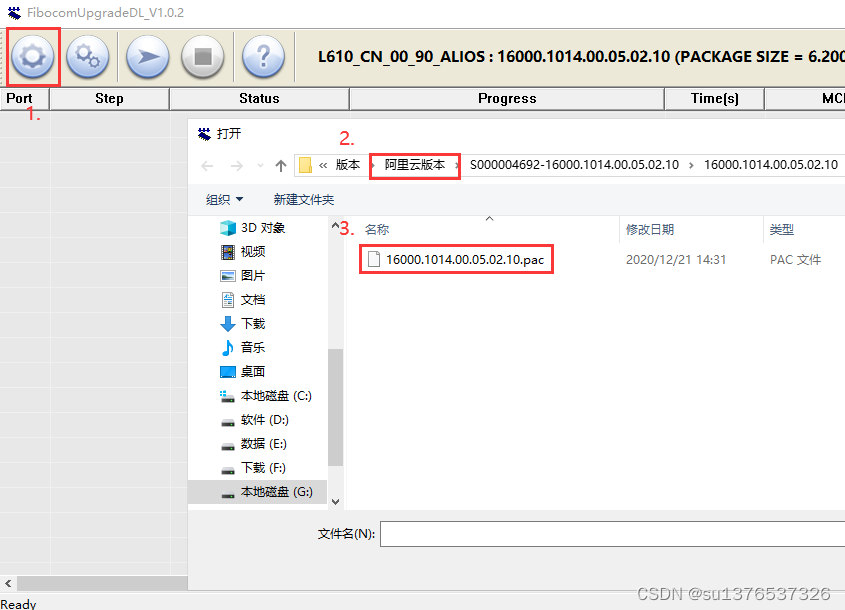Sort files by 修改日期 column
This screenshot has width=845, height=610.
pyautogui.click(x=650, y=230)
